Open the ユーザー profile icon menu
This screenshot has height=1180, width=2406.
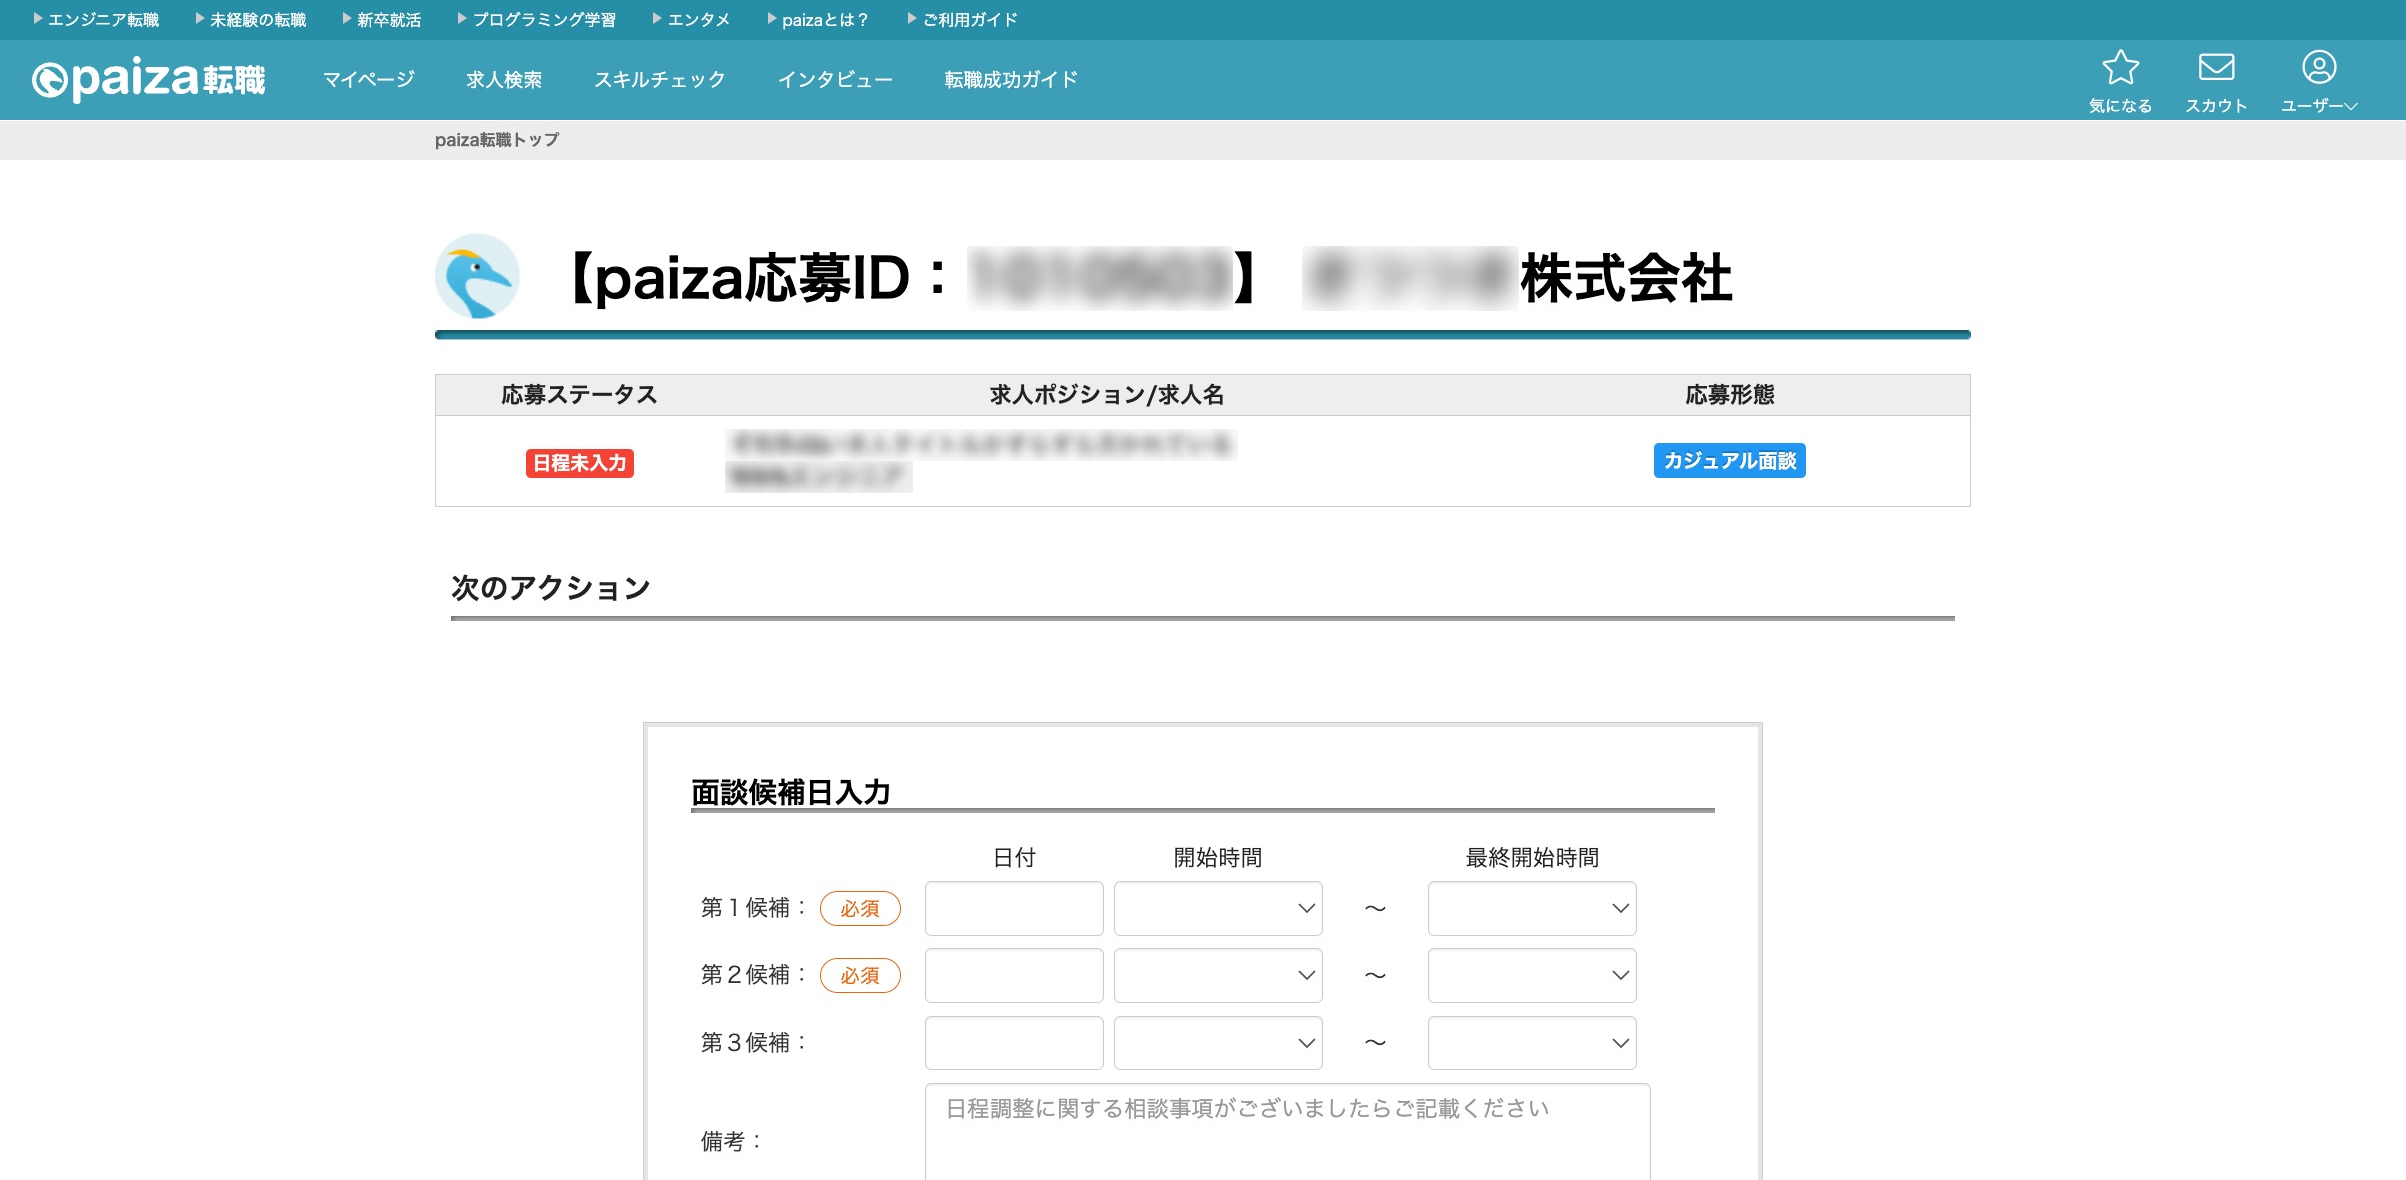(x=2319, y=81)
